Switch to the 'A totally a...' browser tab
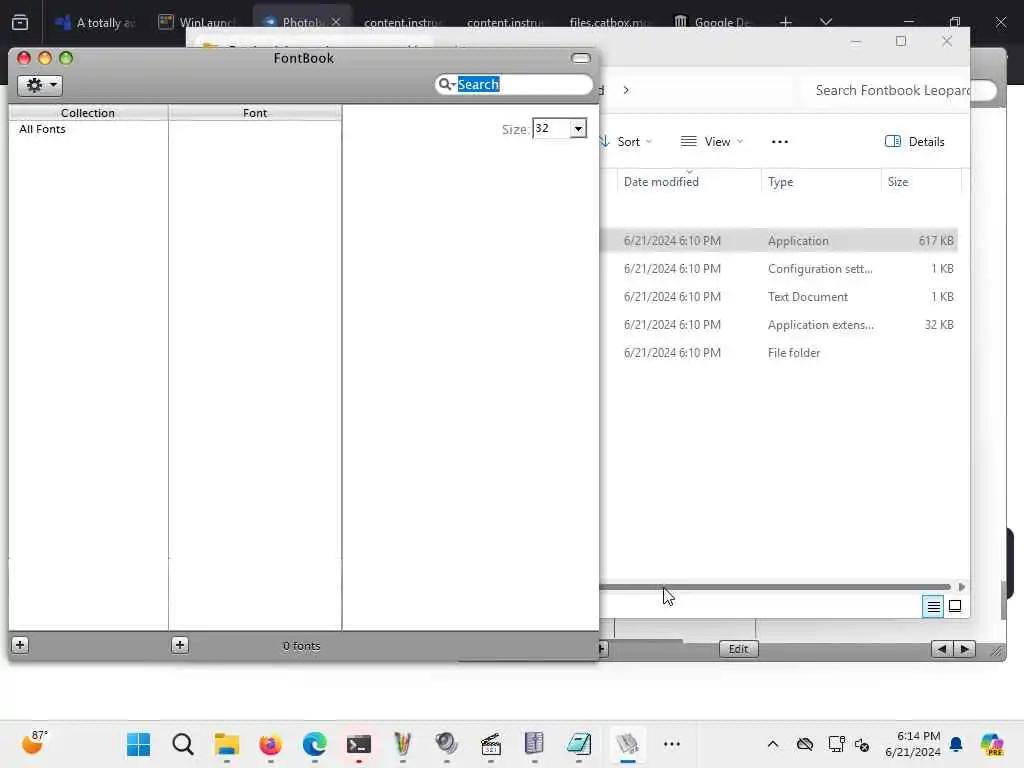 tap(95, 22)
